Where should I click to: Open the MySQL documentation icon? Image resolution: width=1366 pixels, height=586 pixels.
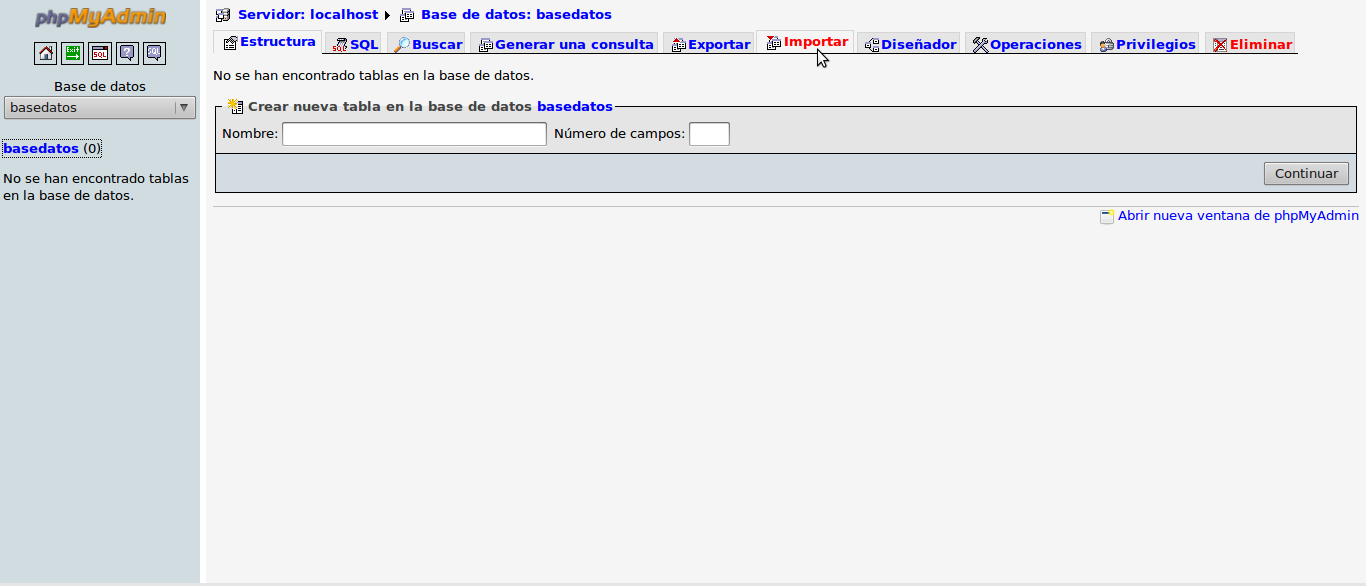pos(154,53)
